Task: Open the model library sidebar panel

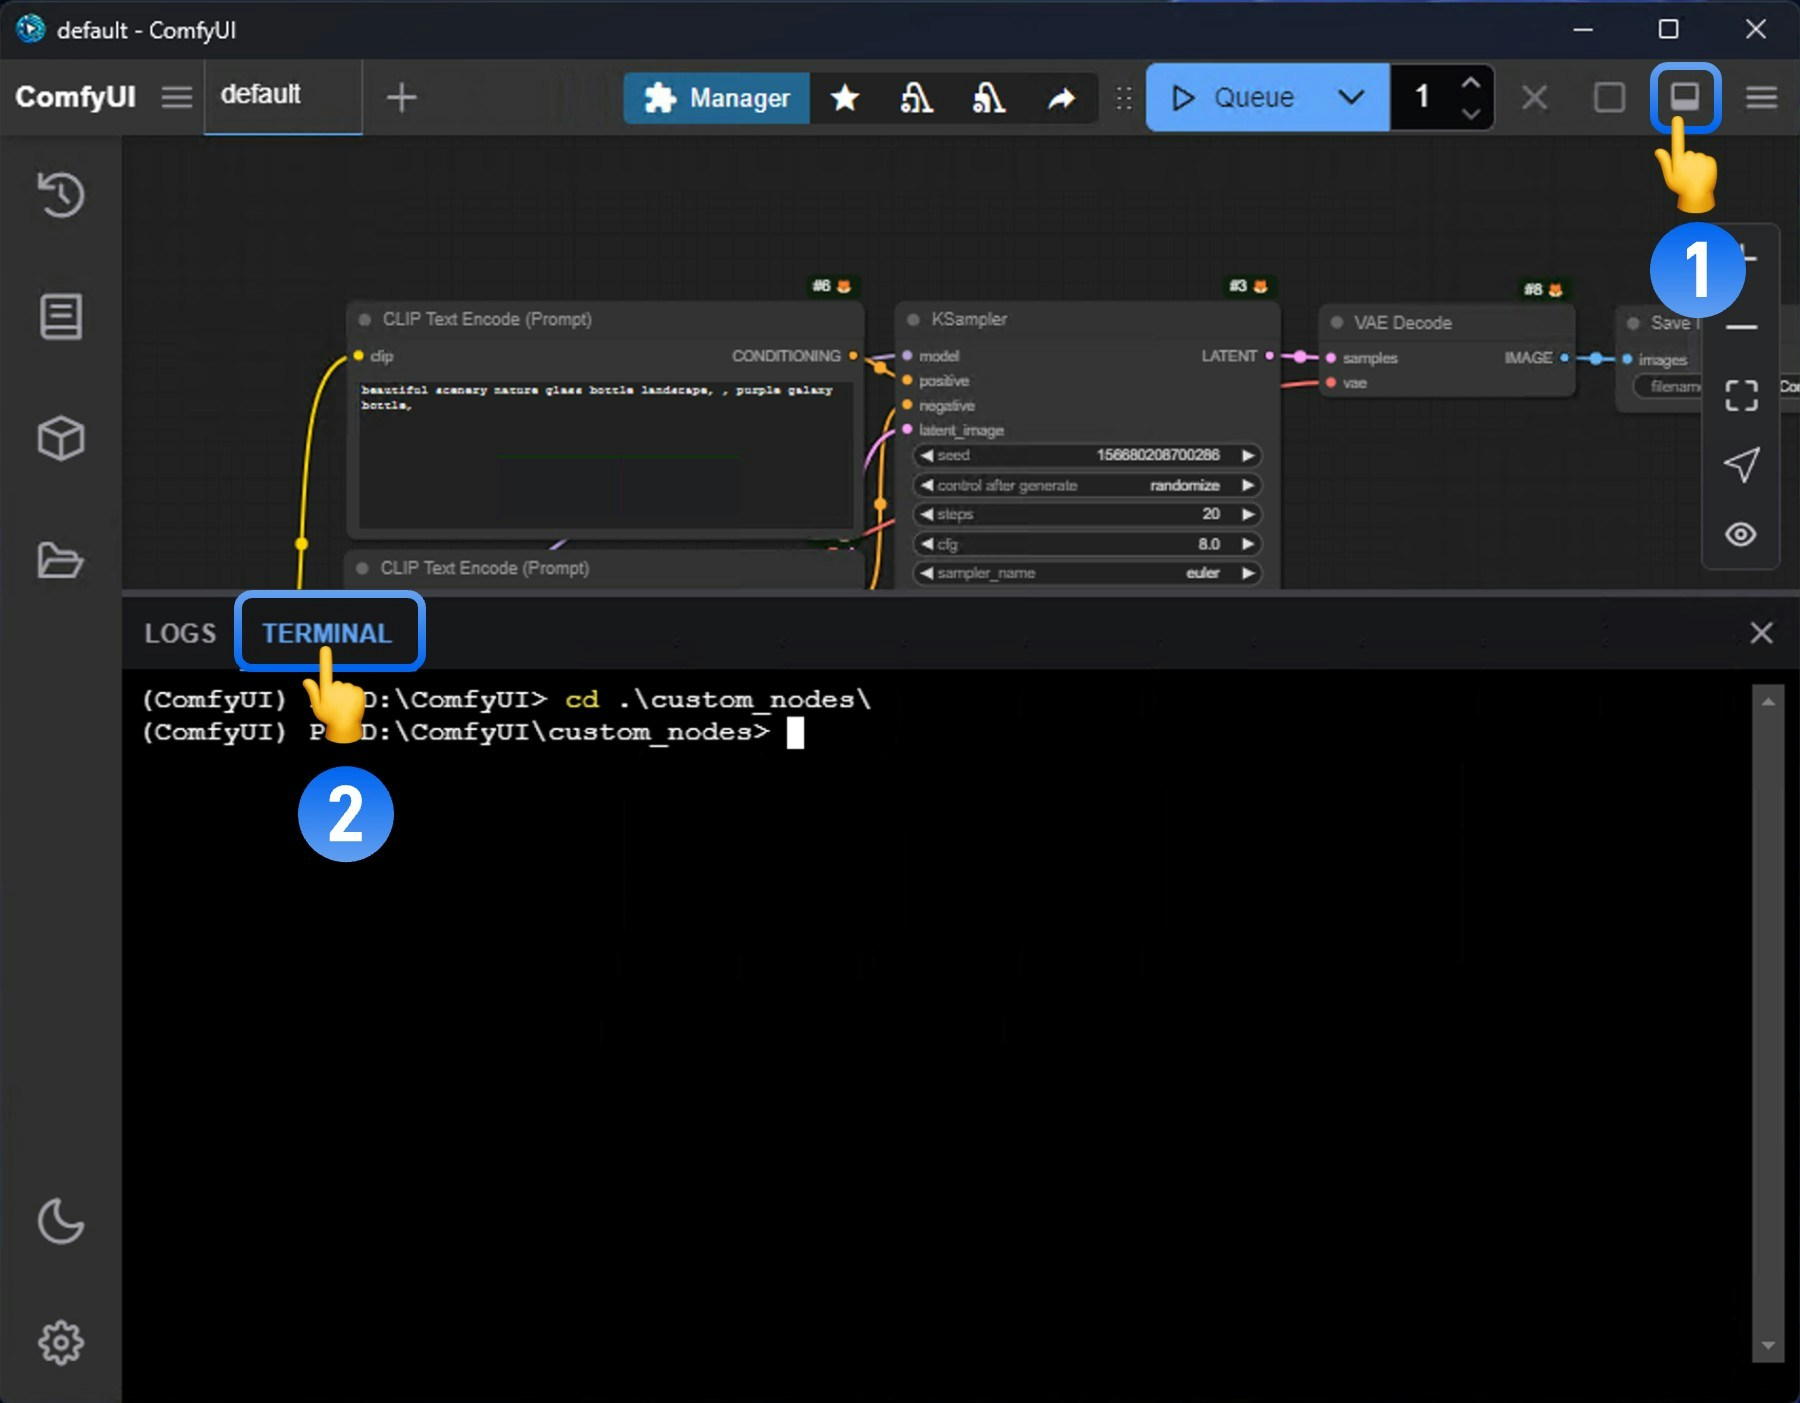Action: pos(60,437)
